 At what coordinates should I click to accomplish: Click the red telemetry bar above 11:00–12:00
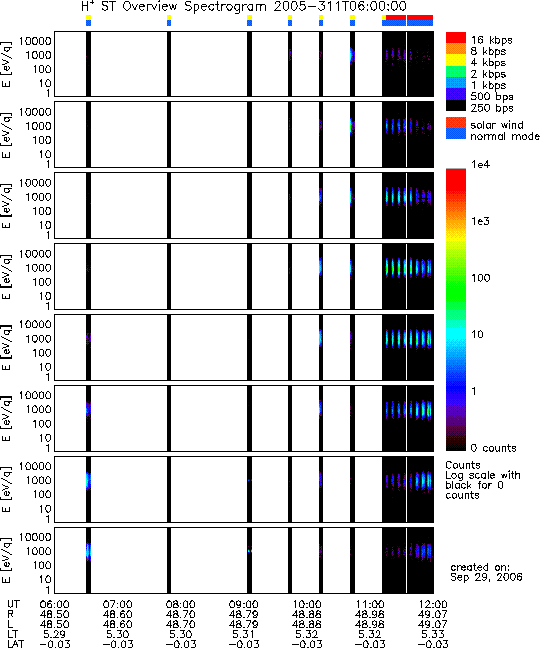tap(409, 17)
